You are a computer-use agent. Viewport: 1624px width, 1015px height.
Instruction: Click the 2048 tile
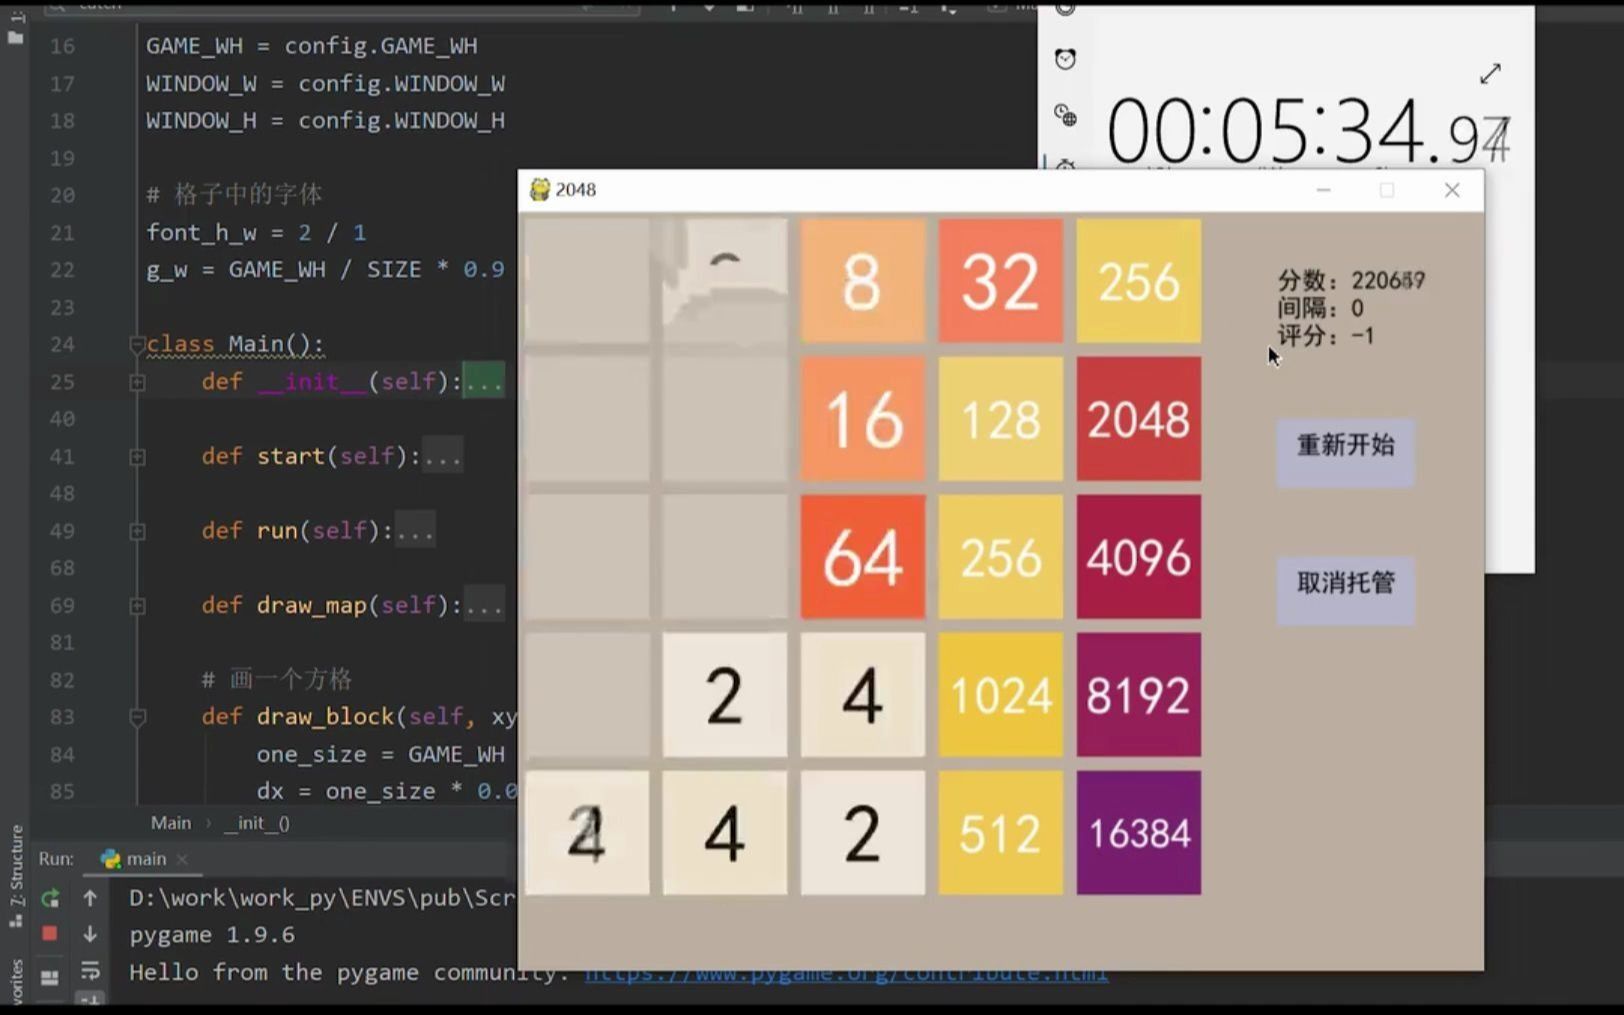click(1139, 419)
